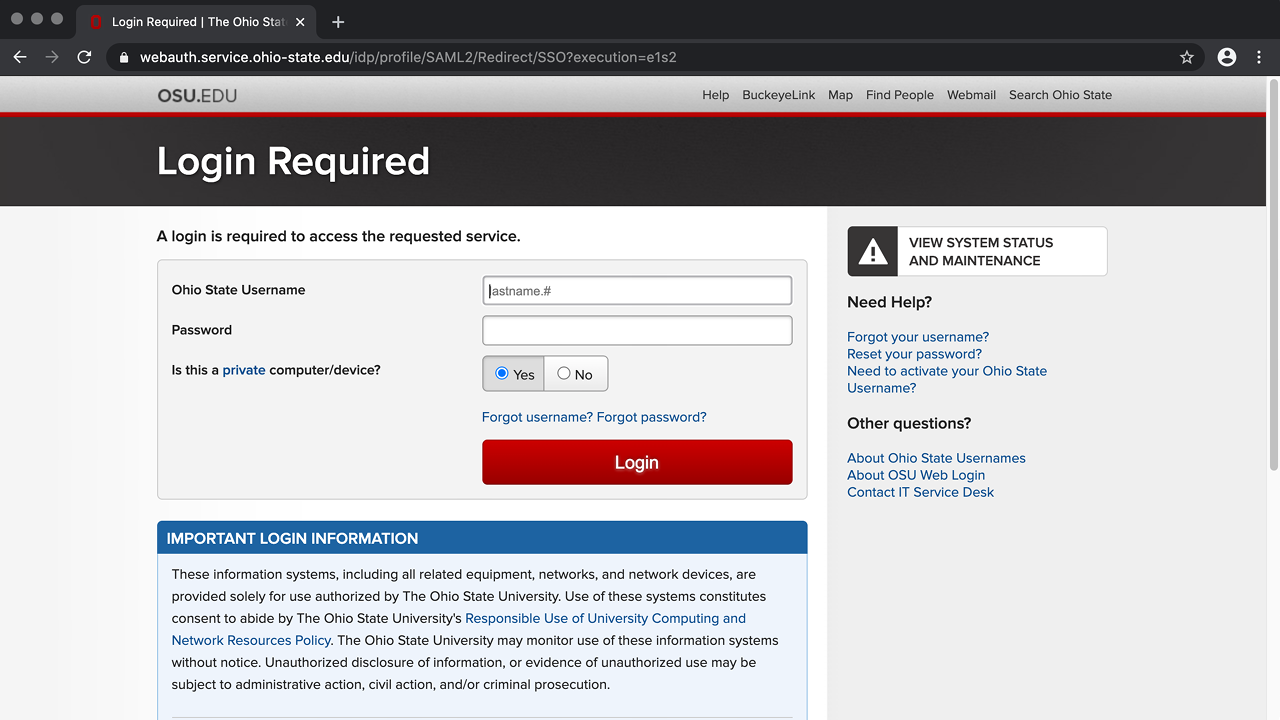Viewport: 1280px width, 720px height.
Task: Open Responsible Use of University Computing link
Action: pyautogui.click(x=605, y=618)
